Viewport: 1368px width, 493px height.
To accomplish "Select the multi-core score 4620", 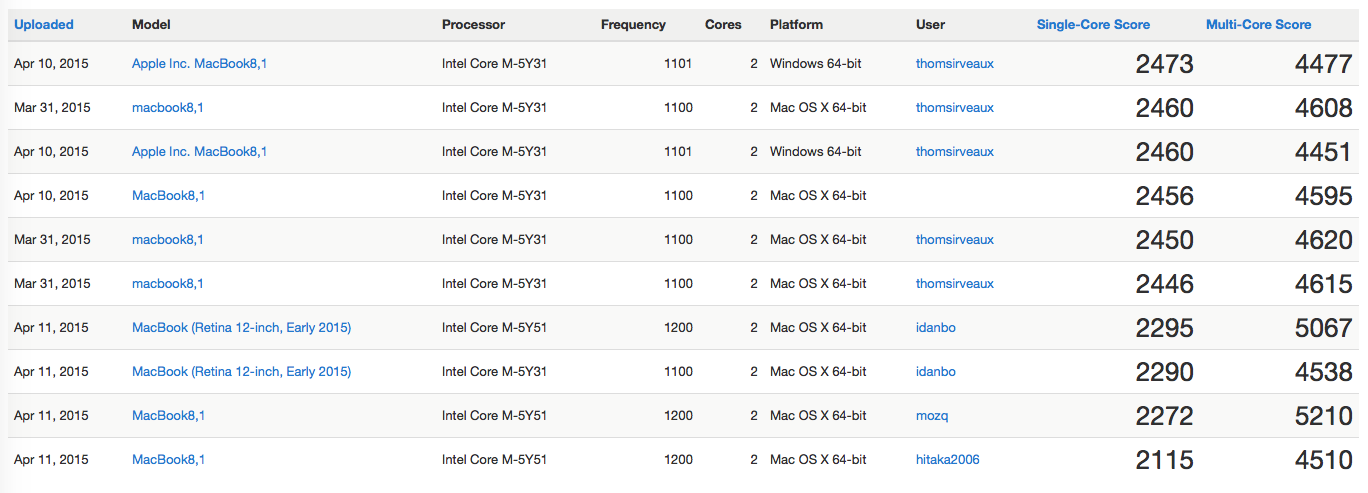I will point(1324,240).
